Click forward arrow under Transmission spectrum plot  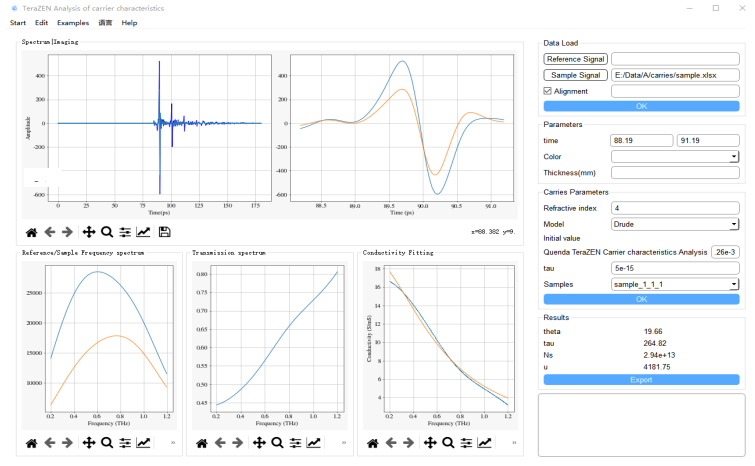238,443
